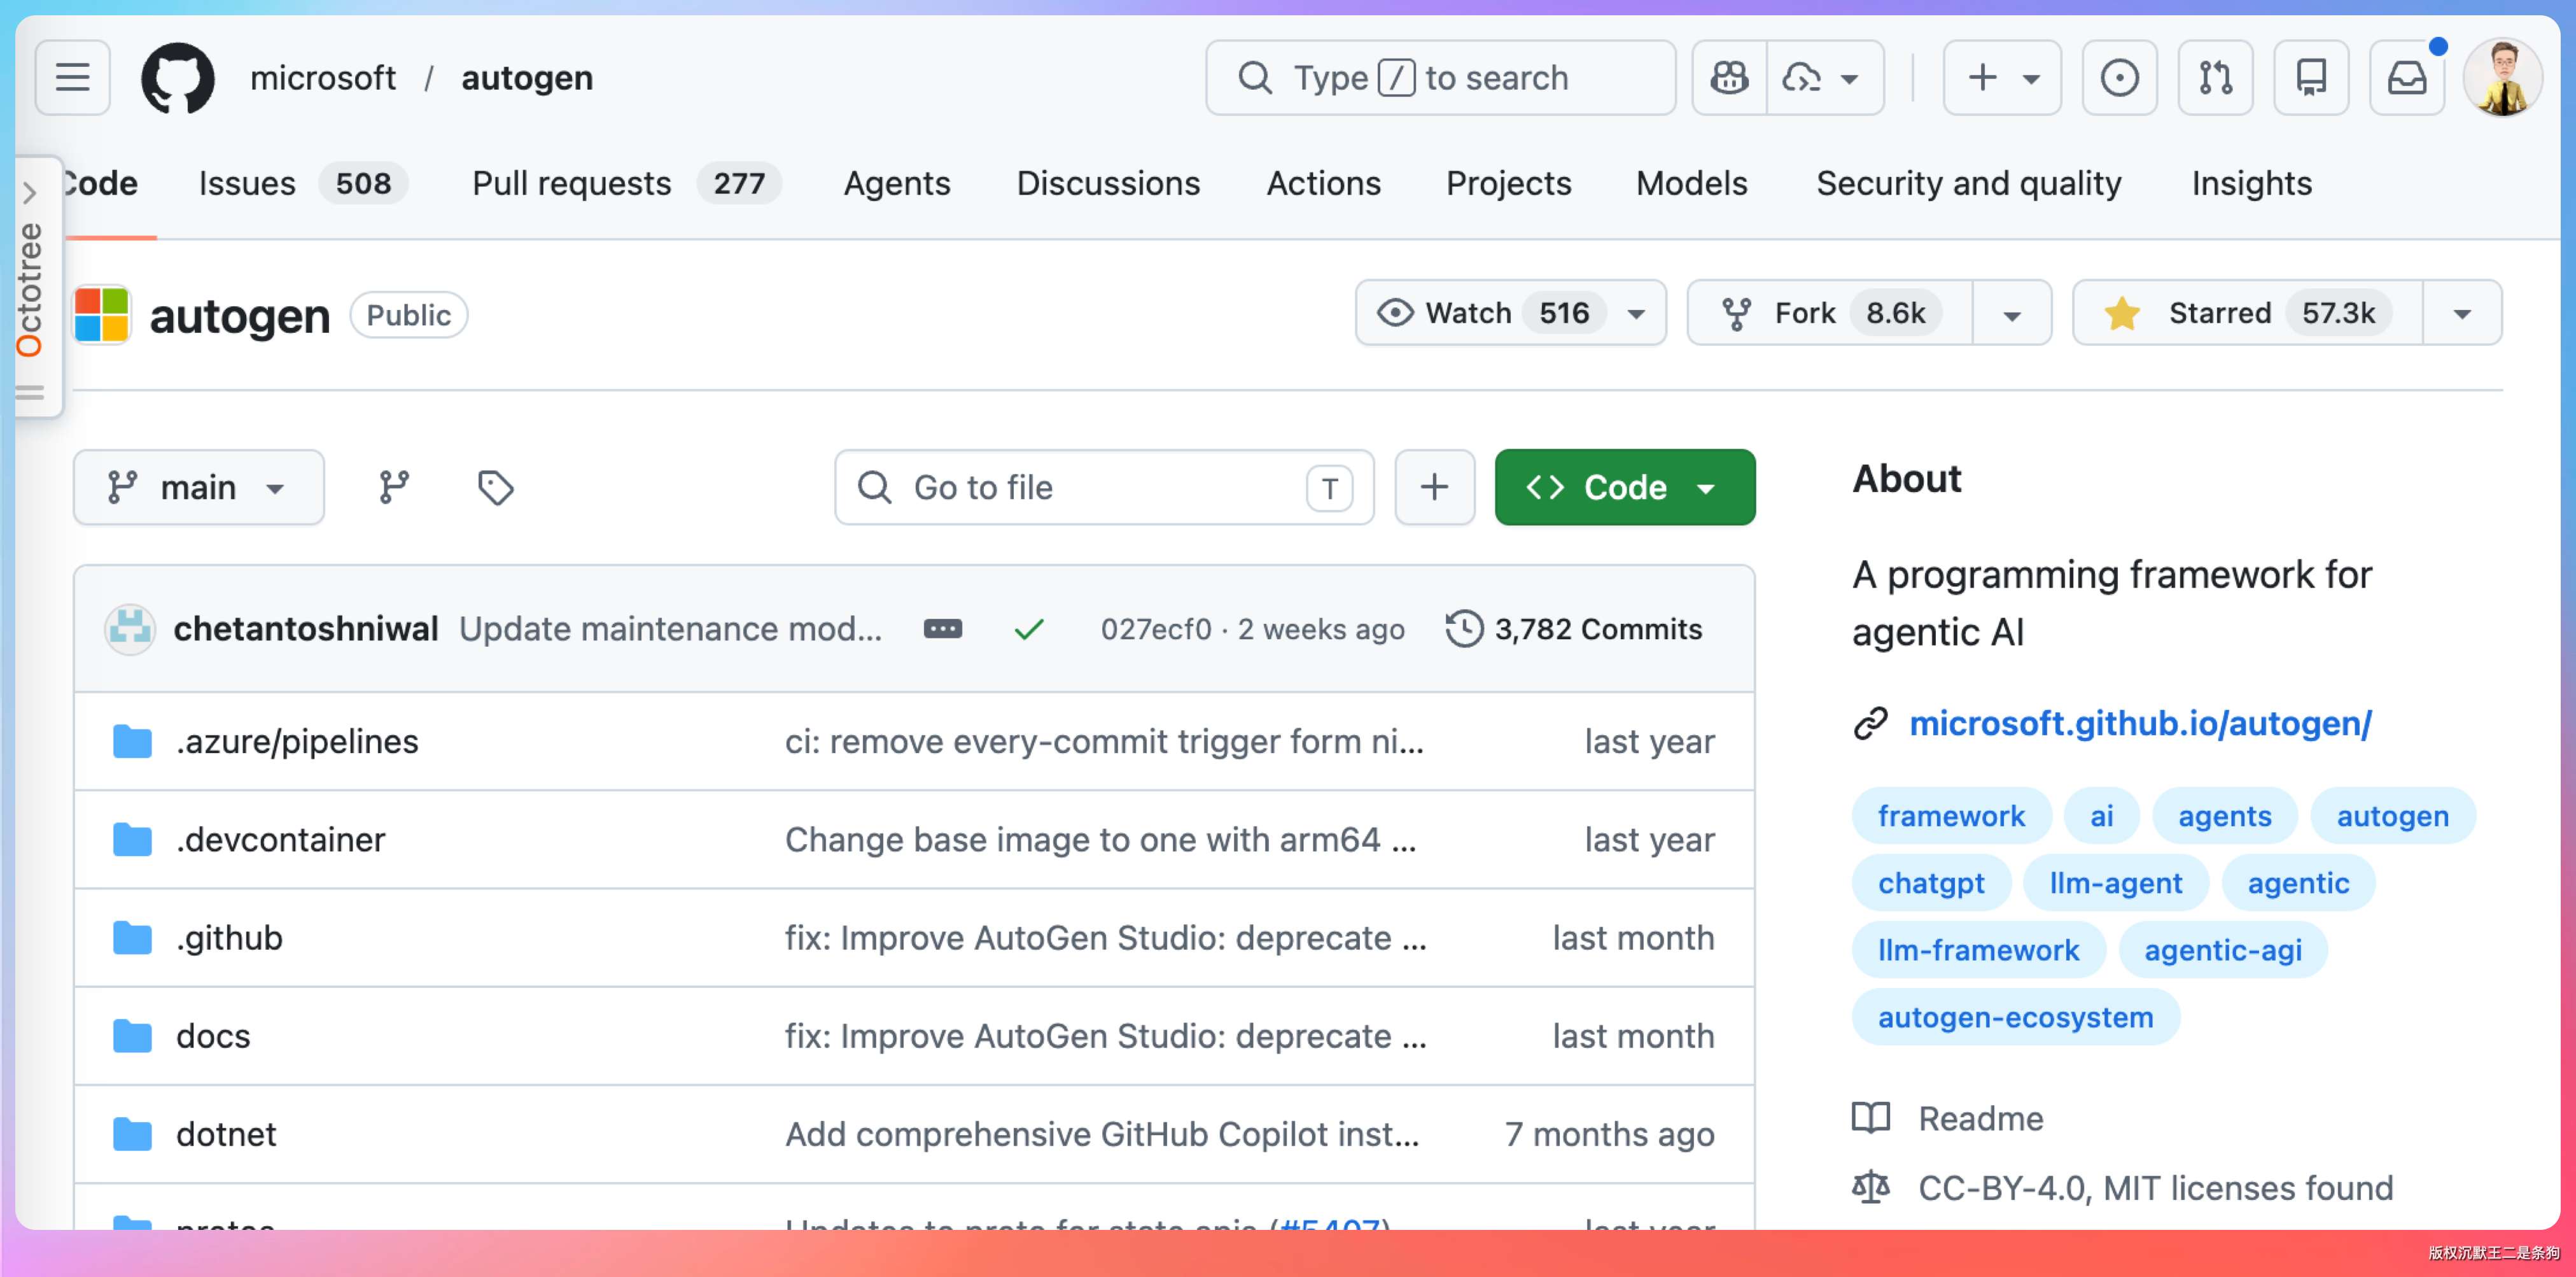The image size is (2576, 1277).
Task: Open pull requests icon in header
Action: coord(2215,77)
